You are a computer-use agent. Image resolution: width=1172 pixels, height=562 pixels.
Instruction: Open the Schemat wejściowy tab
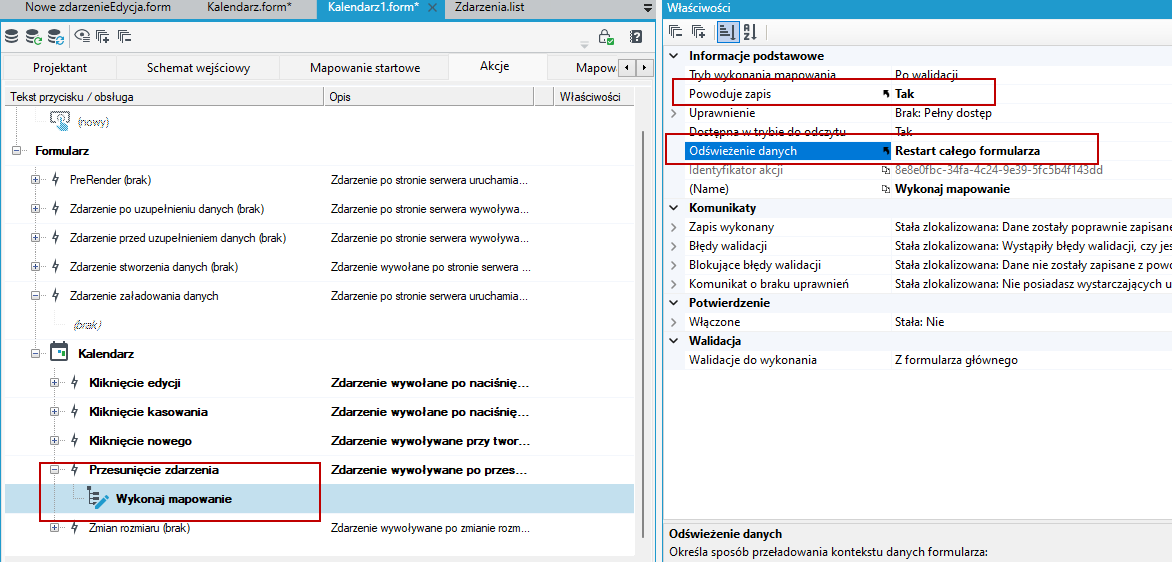pyautogui.click(x=198, y=68)
